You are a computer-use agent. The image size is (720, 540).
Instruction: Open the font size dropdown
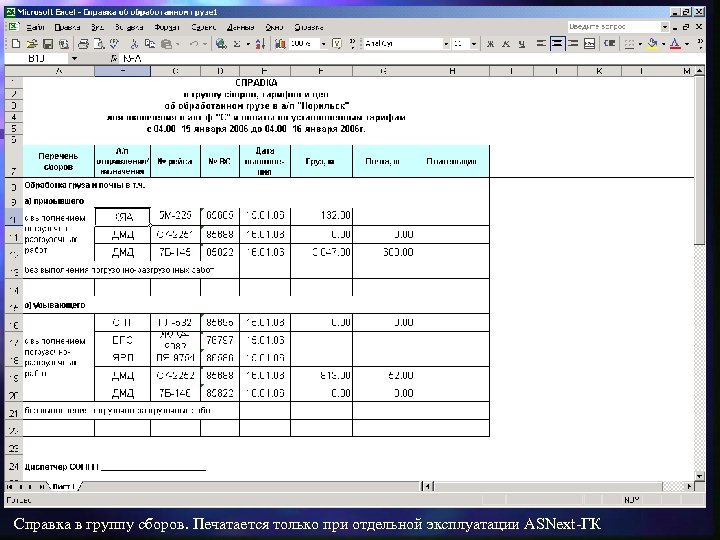[x=474, y=44]
